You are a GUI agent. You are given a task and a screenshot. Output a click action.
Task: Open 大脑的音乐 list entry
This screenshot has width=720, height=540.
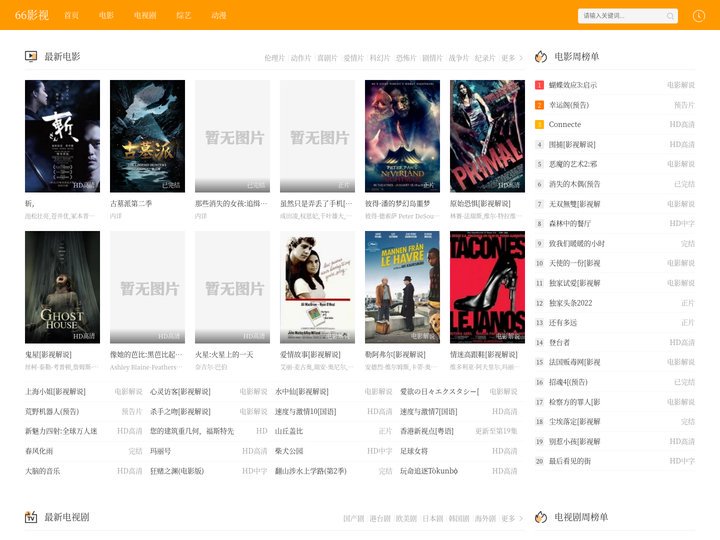pyautogui.click(x=42, y=471)
